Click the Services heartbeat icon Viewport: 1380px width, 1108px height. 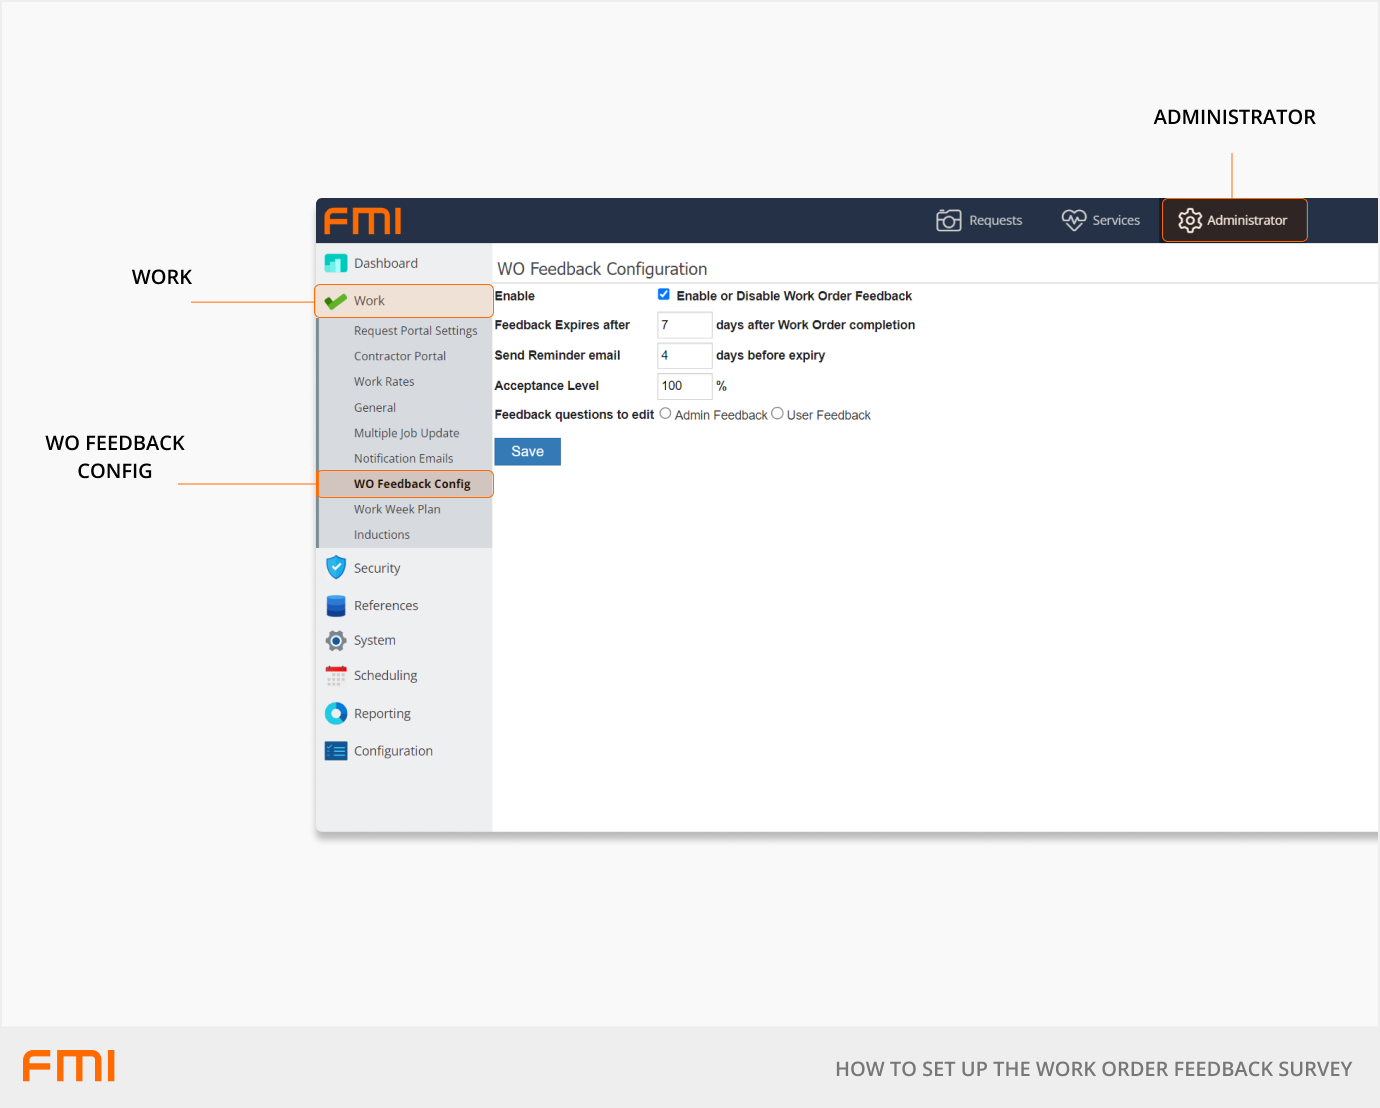(x=1073, y=220)
